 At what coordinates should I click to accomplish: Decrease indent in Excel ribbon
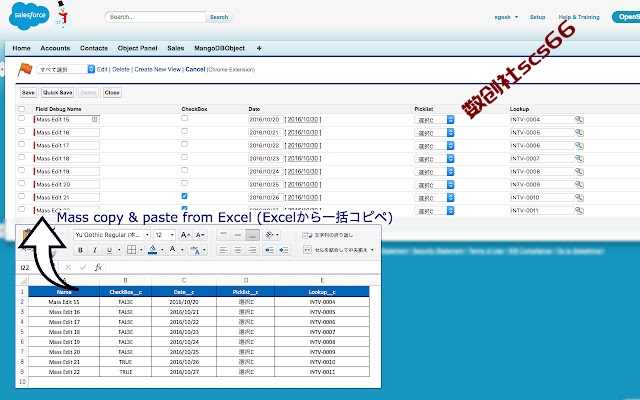(x=269, y=250)
